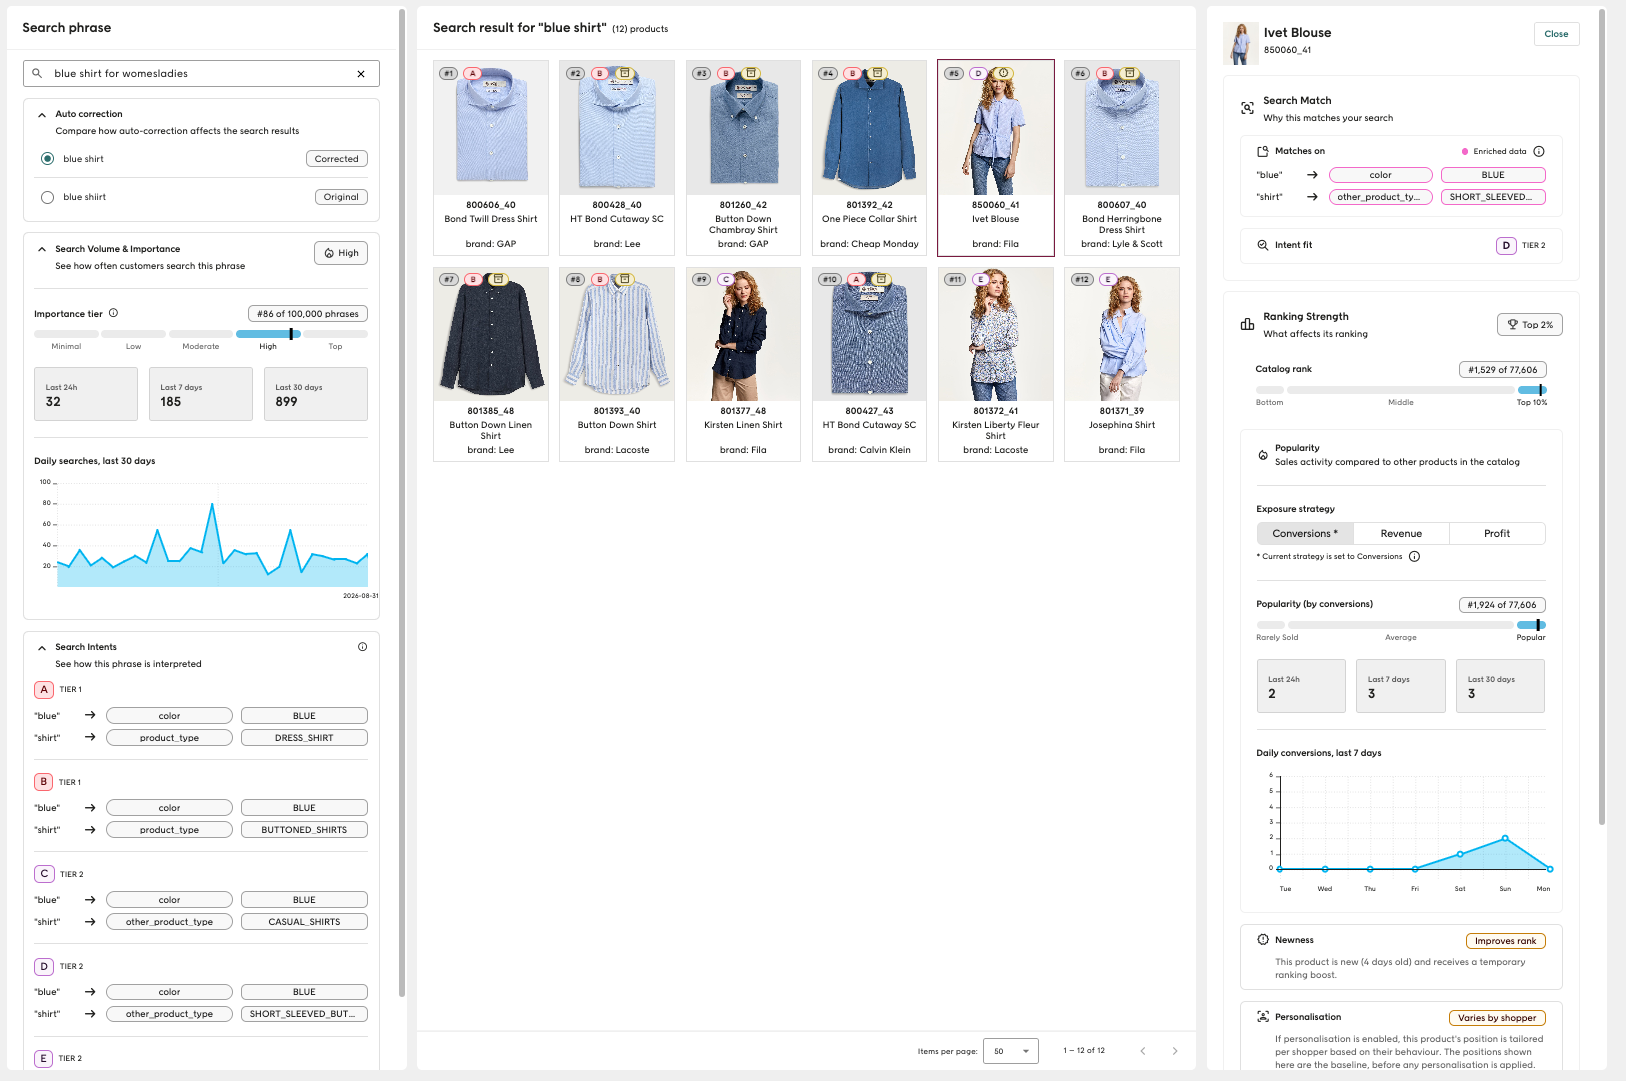Screen dimensions: 1626x1081
Task: Collapse the Search Volume & Importance section
Action: point(42,249)
